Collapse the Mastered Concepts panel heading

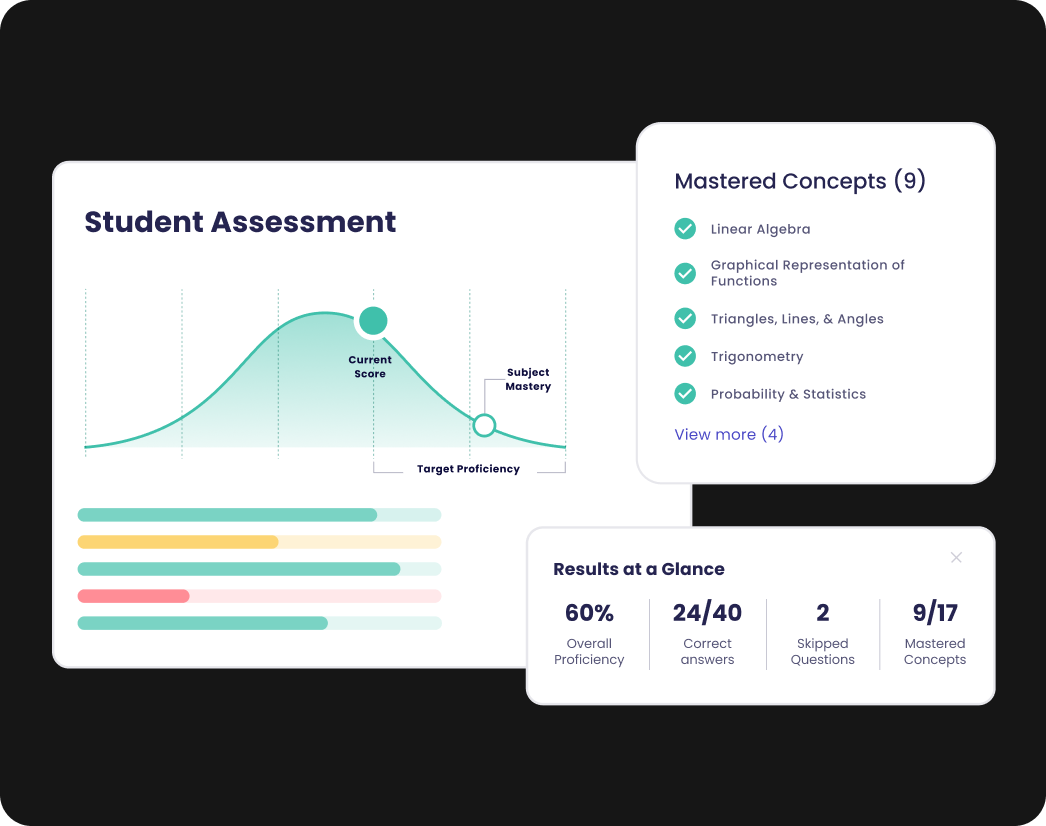pyautogui.click(x=800, y=181)
